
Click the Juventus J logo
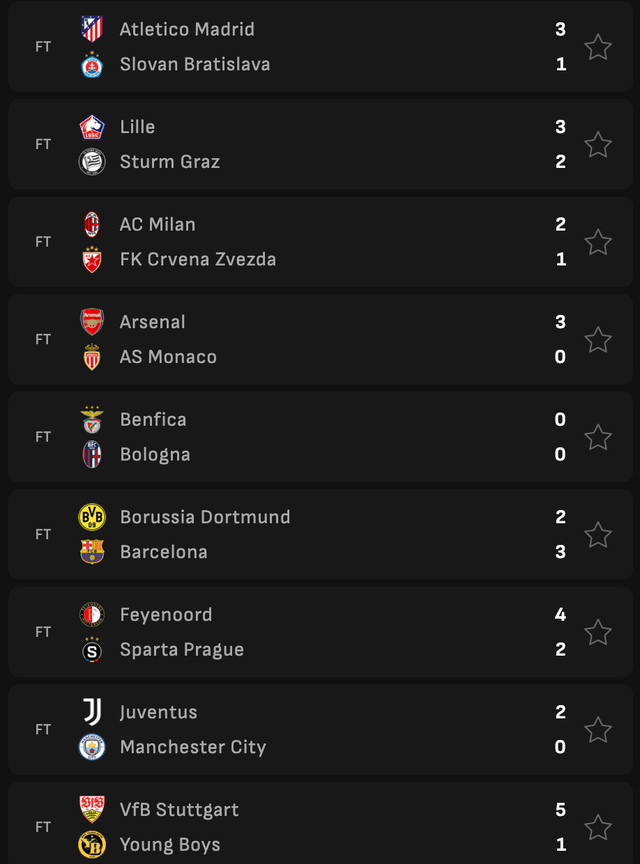pyautogui.click(x=92, y=712)
